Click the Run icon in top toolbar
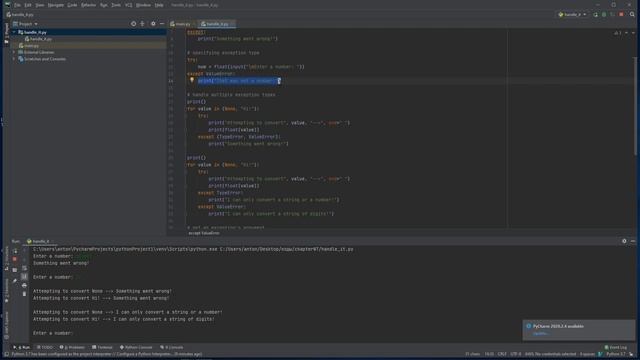Screen dimensions: 640x360 [x=596, y=15]
